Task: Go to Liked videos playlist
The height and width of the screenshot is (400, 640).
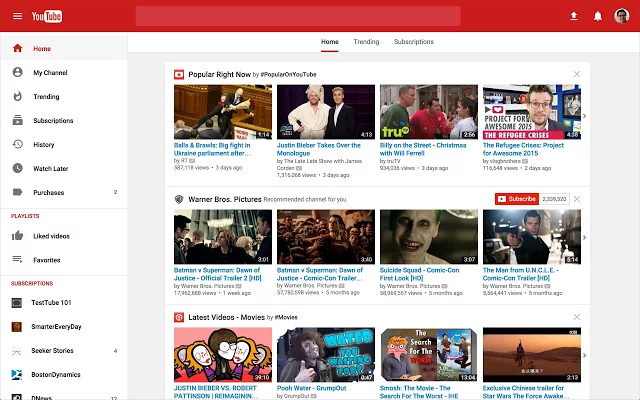Action: click(x=64, y=236)
